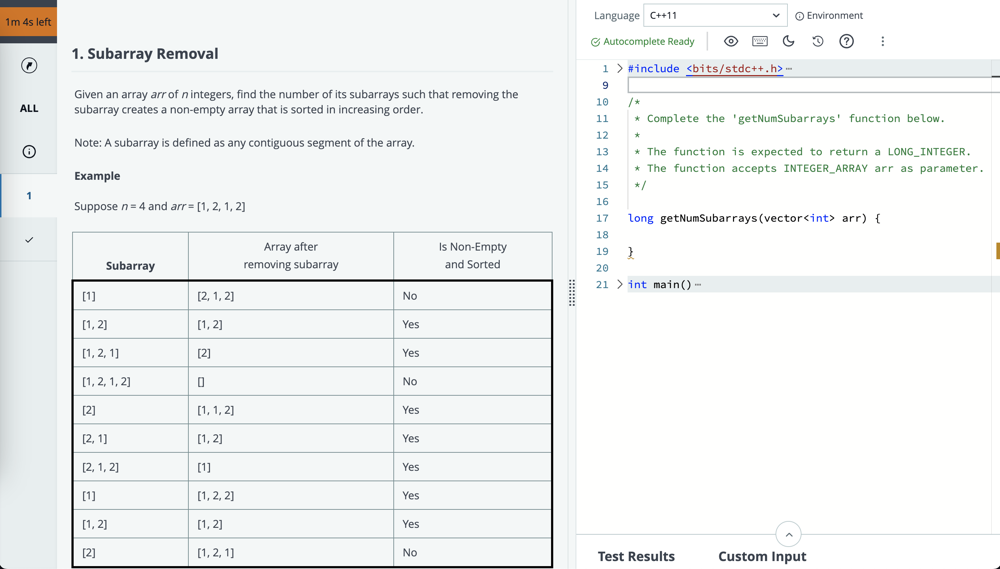Viewport: 1000px width, 569px height.
Task: Expand the folded #include block on line 1
Action: 620,69
